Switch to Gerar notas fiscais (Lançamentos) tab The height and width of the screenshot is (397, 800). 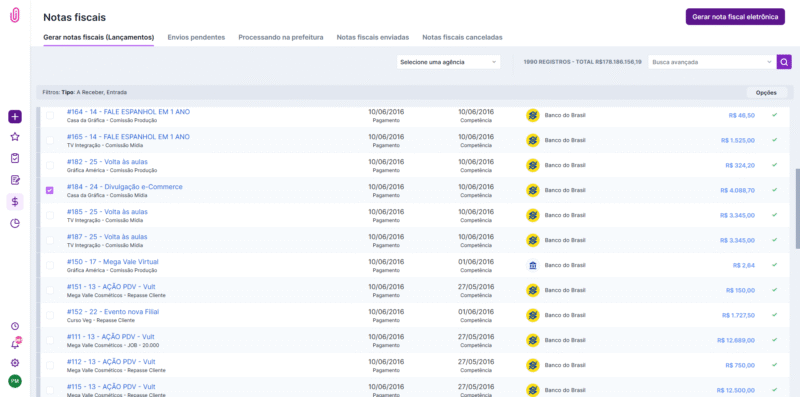coord(98,37)
